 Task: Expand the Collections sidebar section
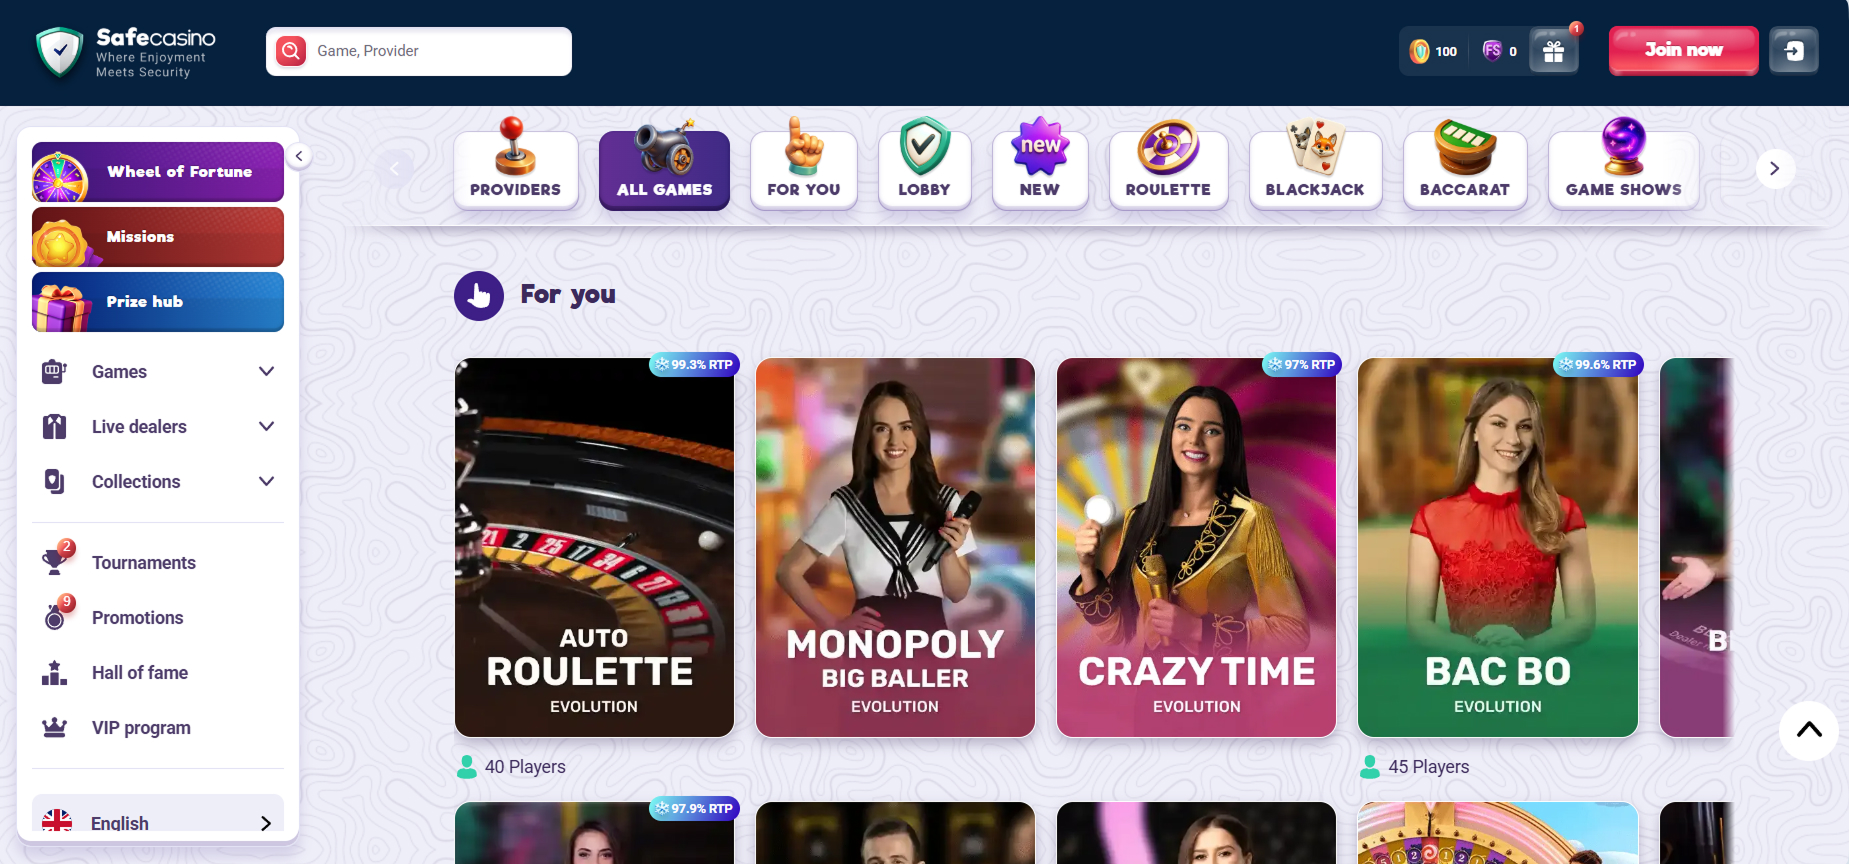(x=158, y=482)
